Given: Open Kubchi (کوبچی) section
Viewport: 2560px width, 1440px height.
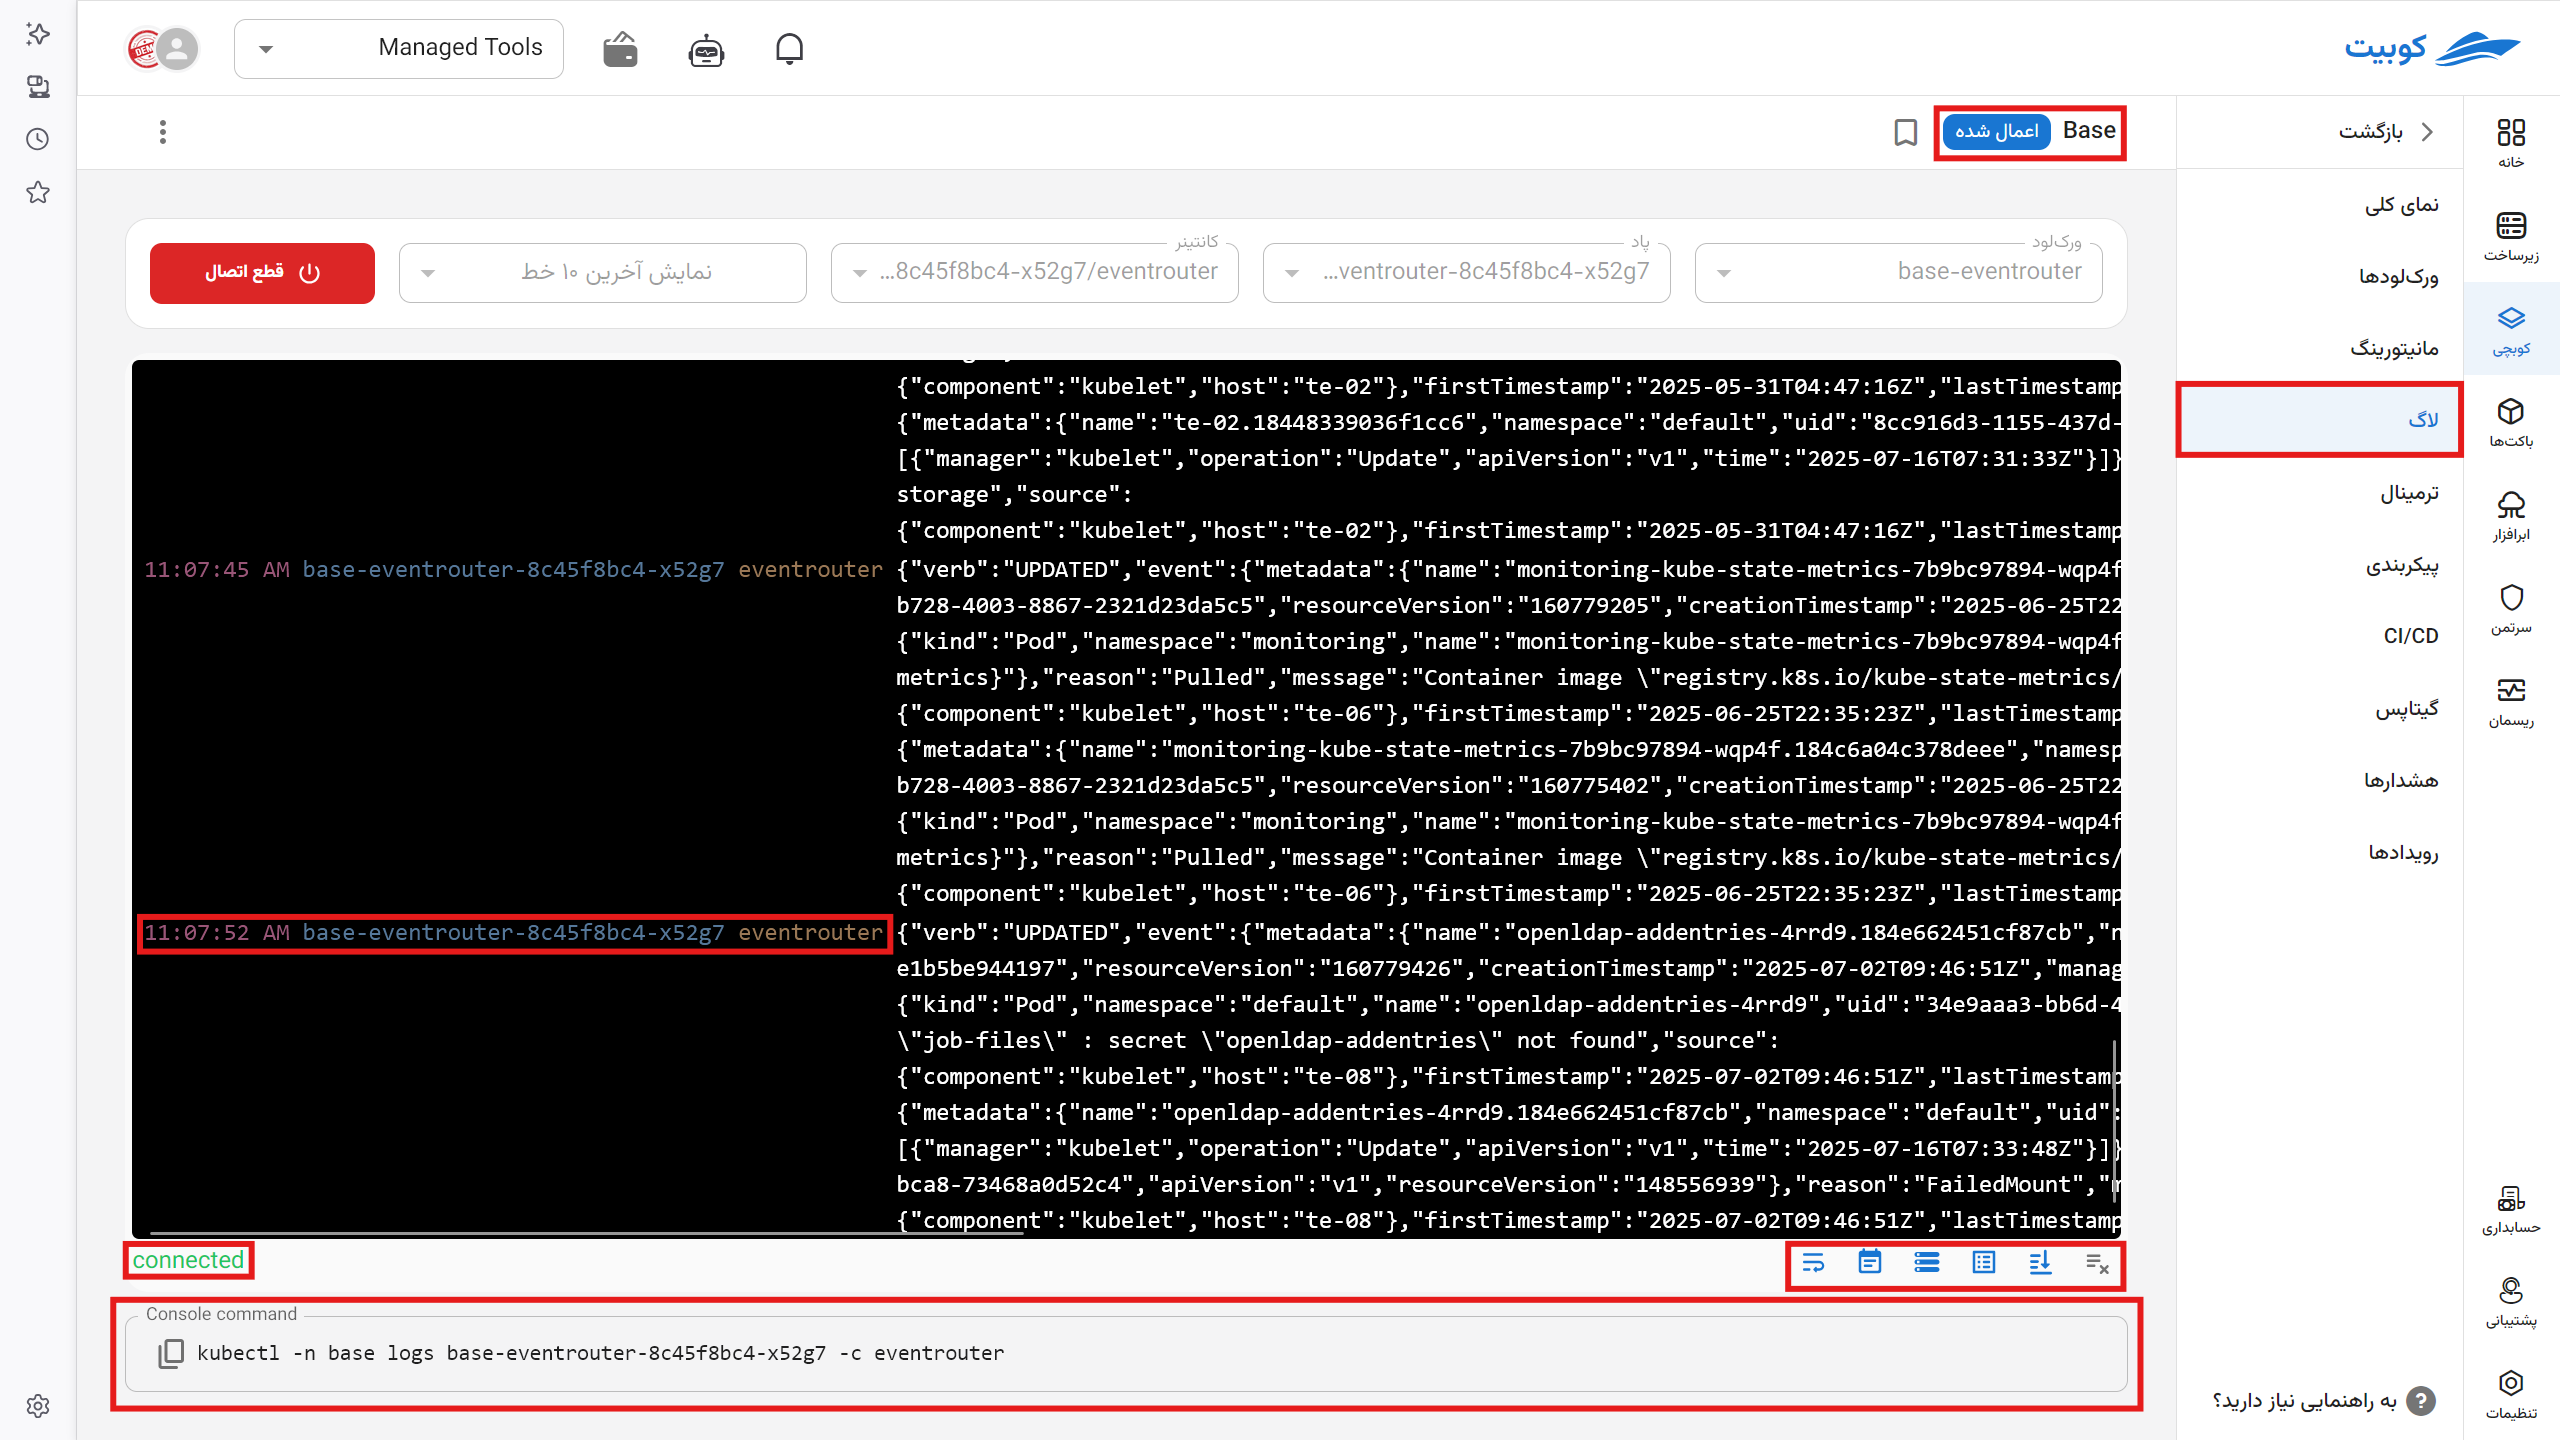Looking at the screenshot, I should pyautogui.click(x=2511, y=330).
